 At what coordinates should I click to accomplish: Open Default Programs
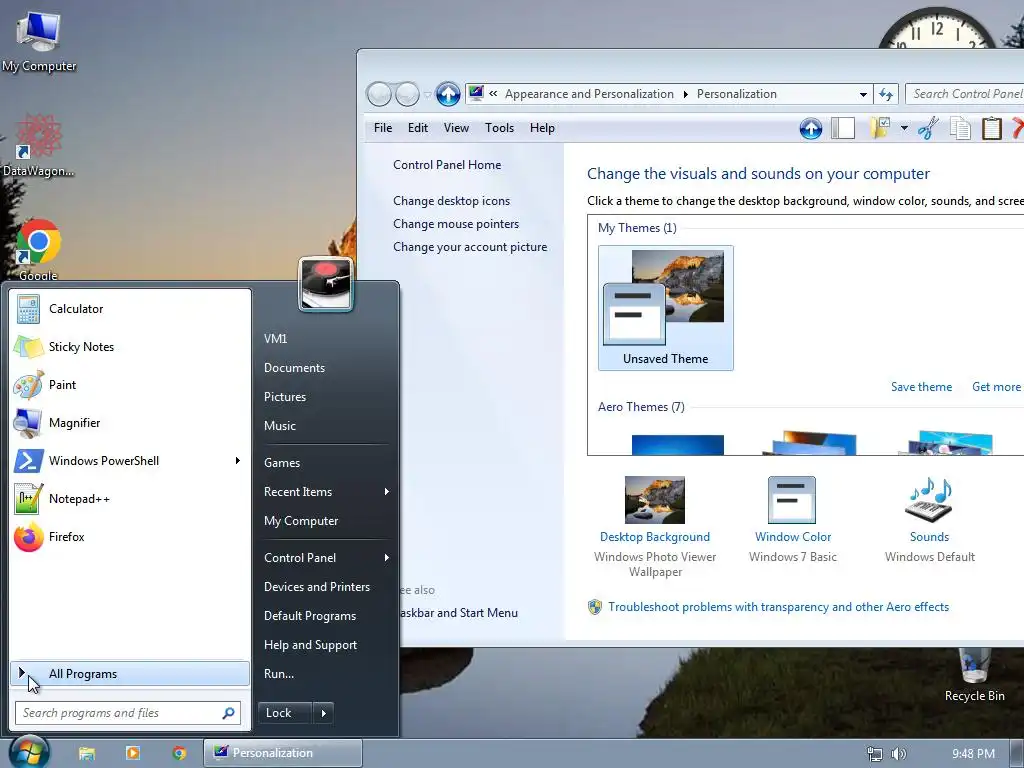(310, 616)
